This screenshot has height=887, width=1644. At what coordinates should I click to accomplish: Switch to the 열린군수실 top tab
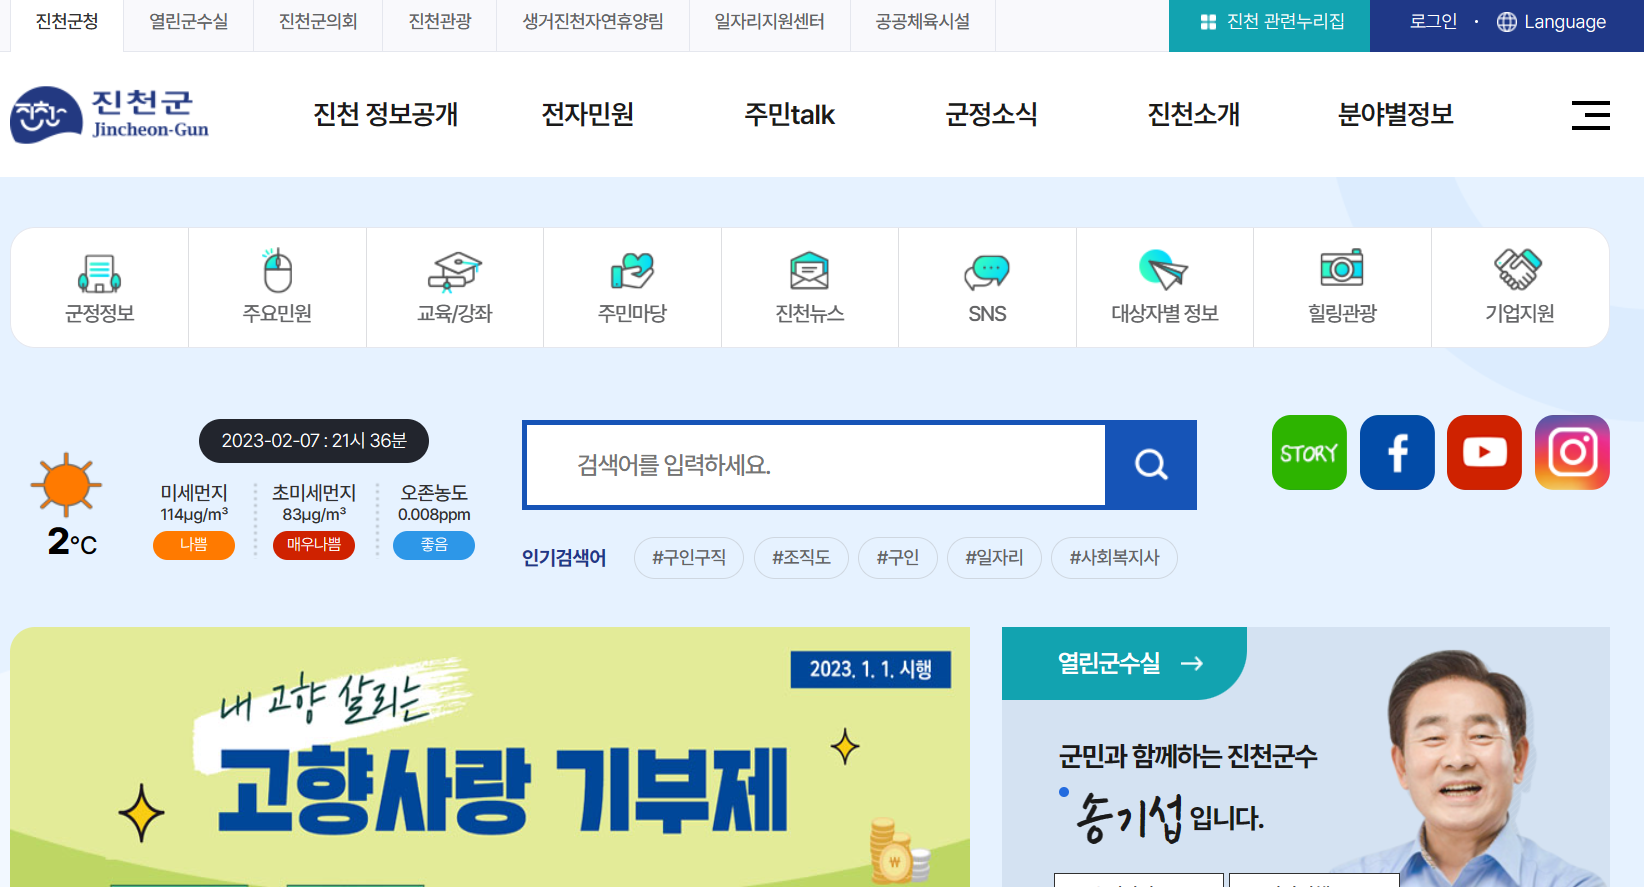coord(188,22)
